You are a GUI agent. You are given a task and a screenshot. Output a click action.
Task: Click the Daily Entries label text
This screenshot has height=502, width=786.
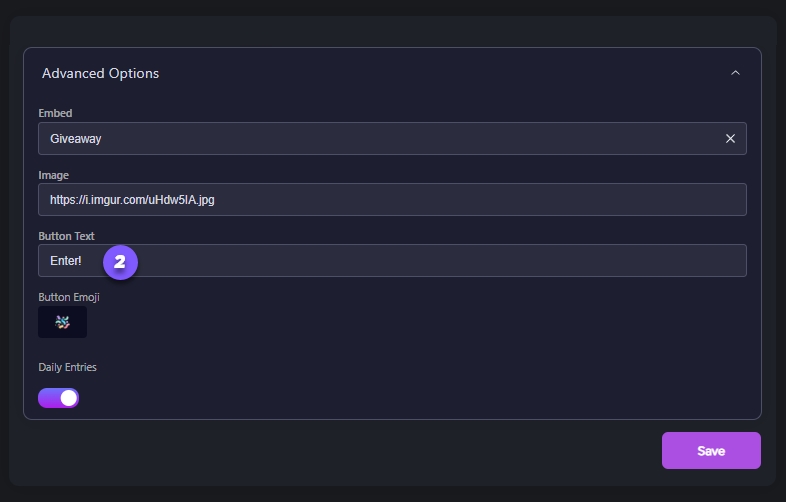click(67, 367)
